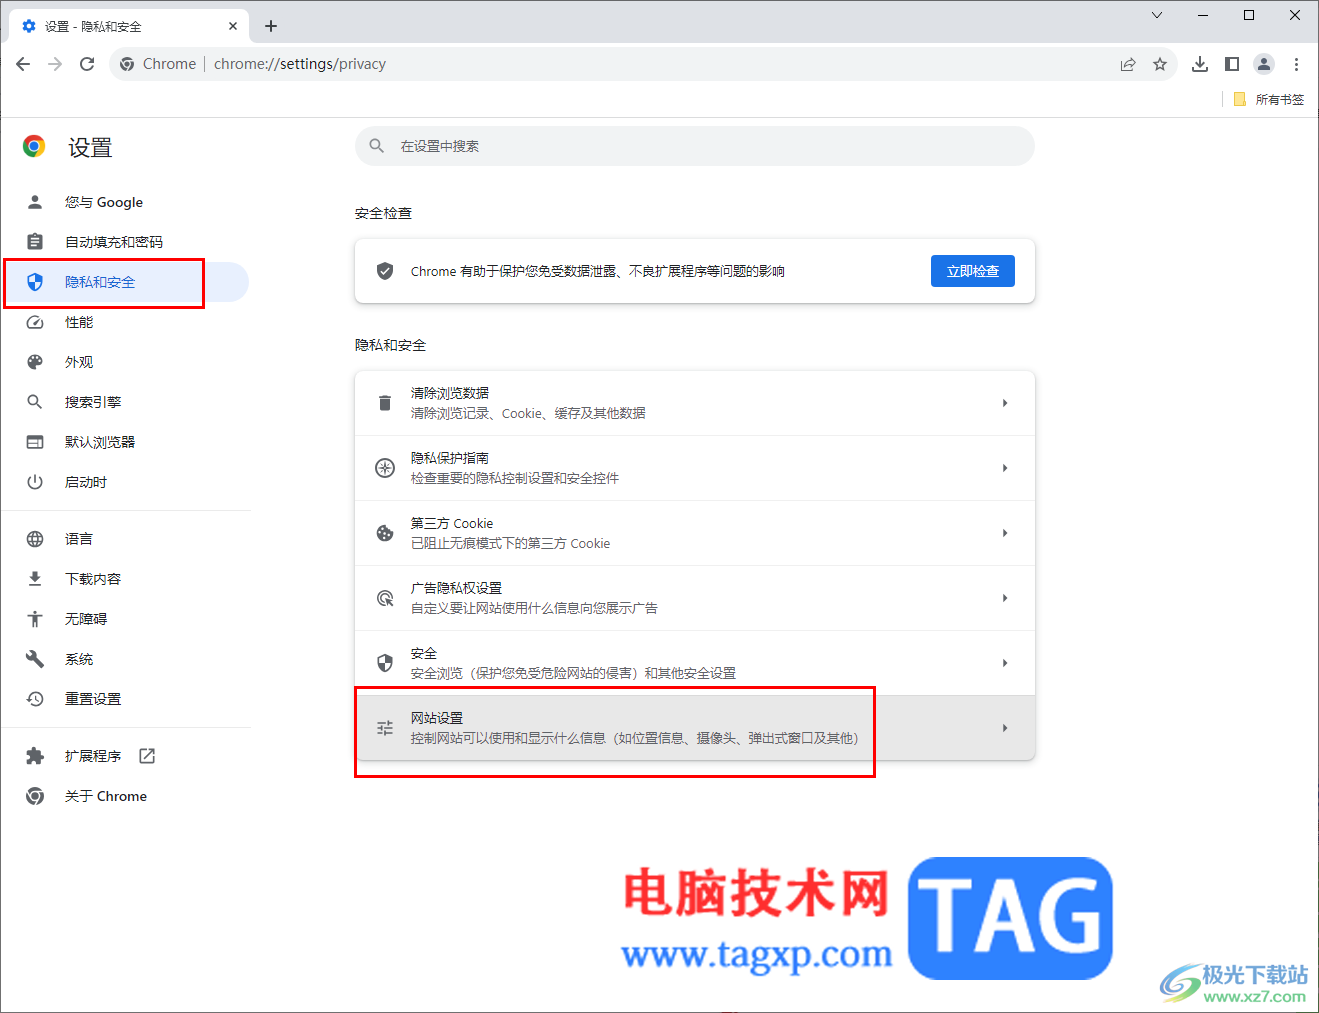Click the 无障碍 accessibility figure icon
This screenshot has height=1013, width=1319.
click(35, 619)
